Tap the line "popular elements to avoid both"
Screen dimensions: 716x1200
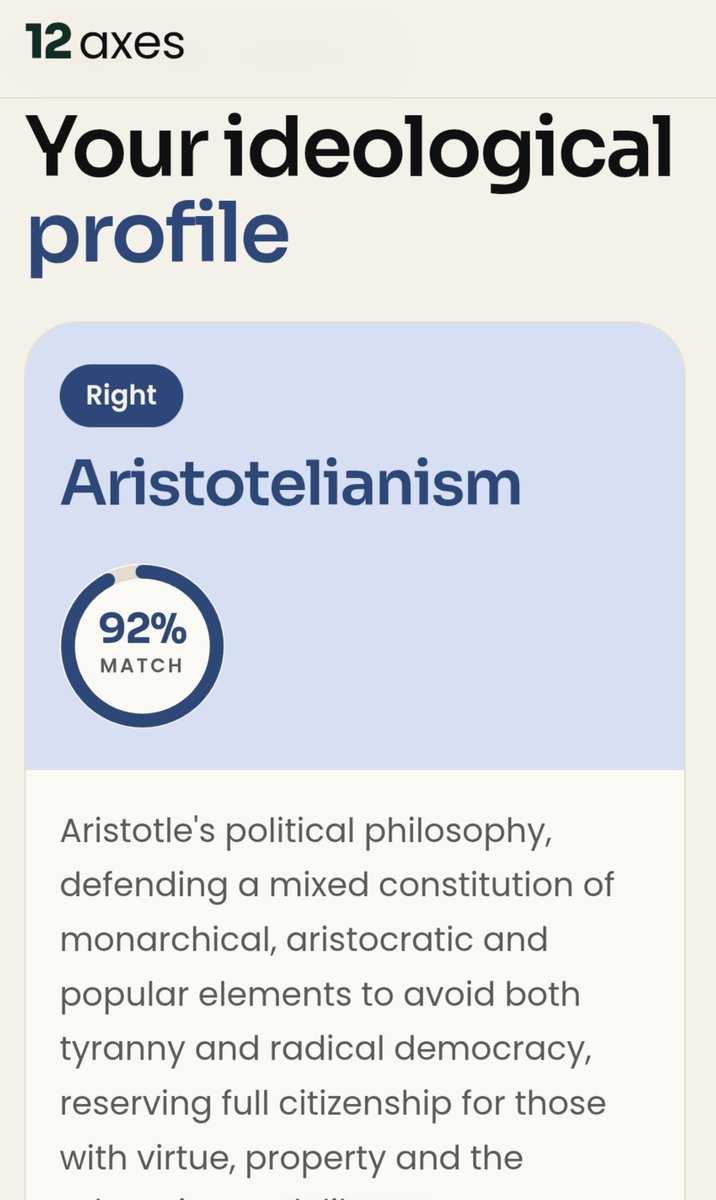[320, 995]
